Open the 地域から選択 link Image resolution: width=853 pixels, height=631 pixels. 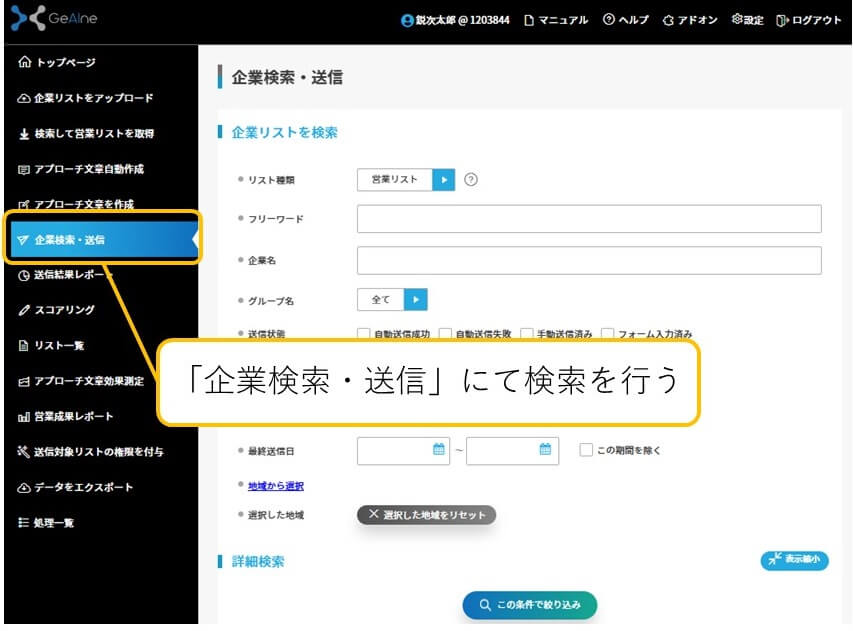click(276, 486)
